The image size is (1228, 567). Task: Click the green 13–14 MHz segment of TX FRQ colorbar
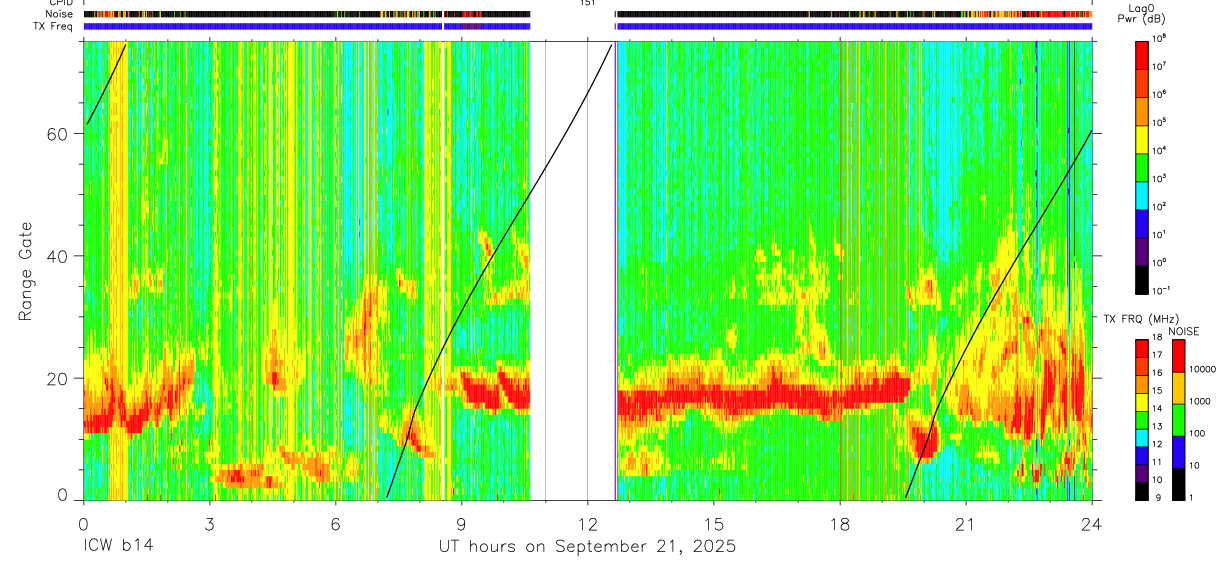point(1142,419)
